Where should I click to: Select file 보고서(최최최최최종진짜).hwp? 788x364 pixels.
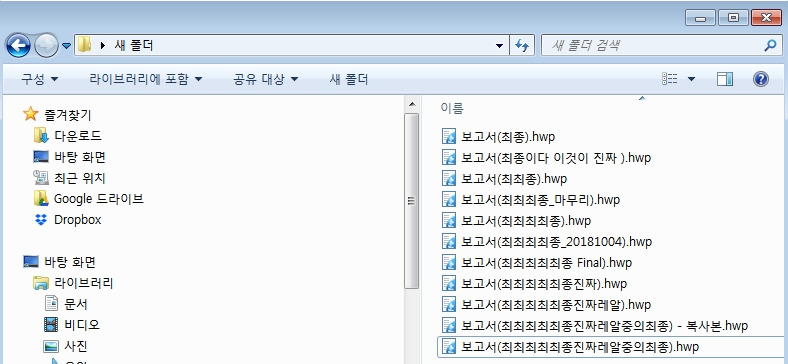click(x=544, y=285)
